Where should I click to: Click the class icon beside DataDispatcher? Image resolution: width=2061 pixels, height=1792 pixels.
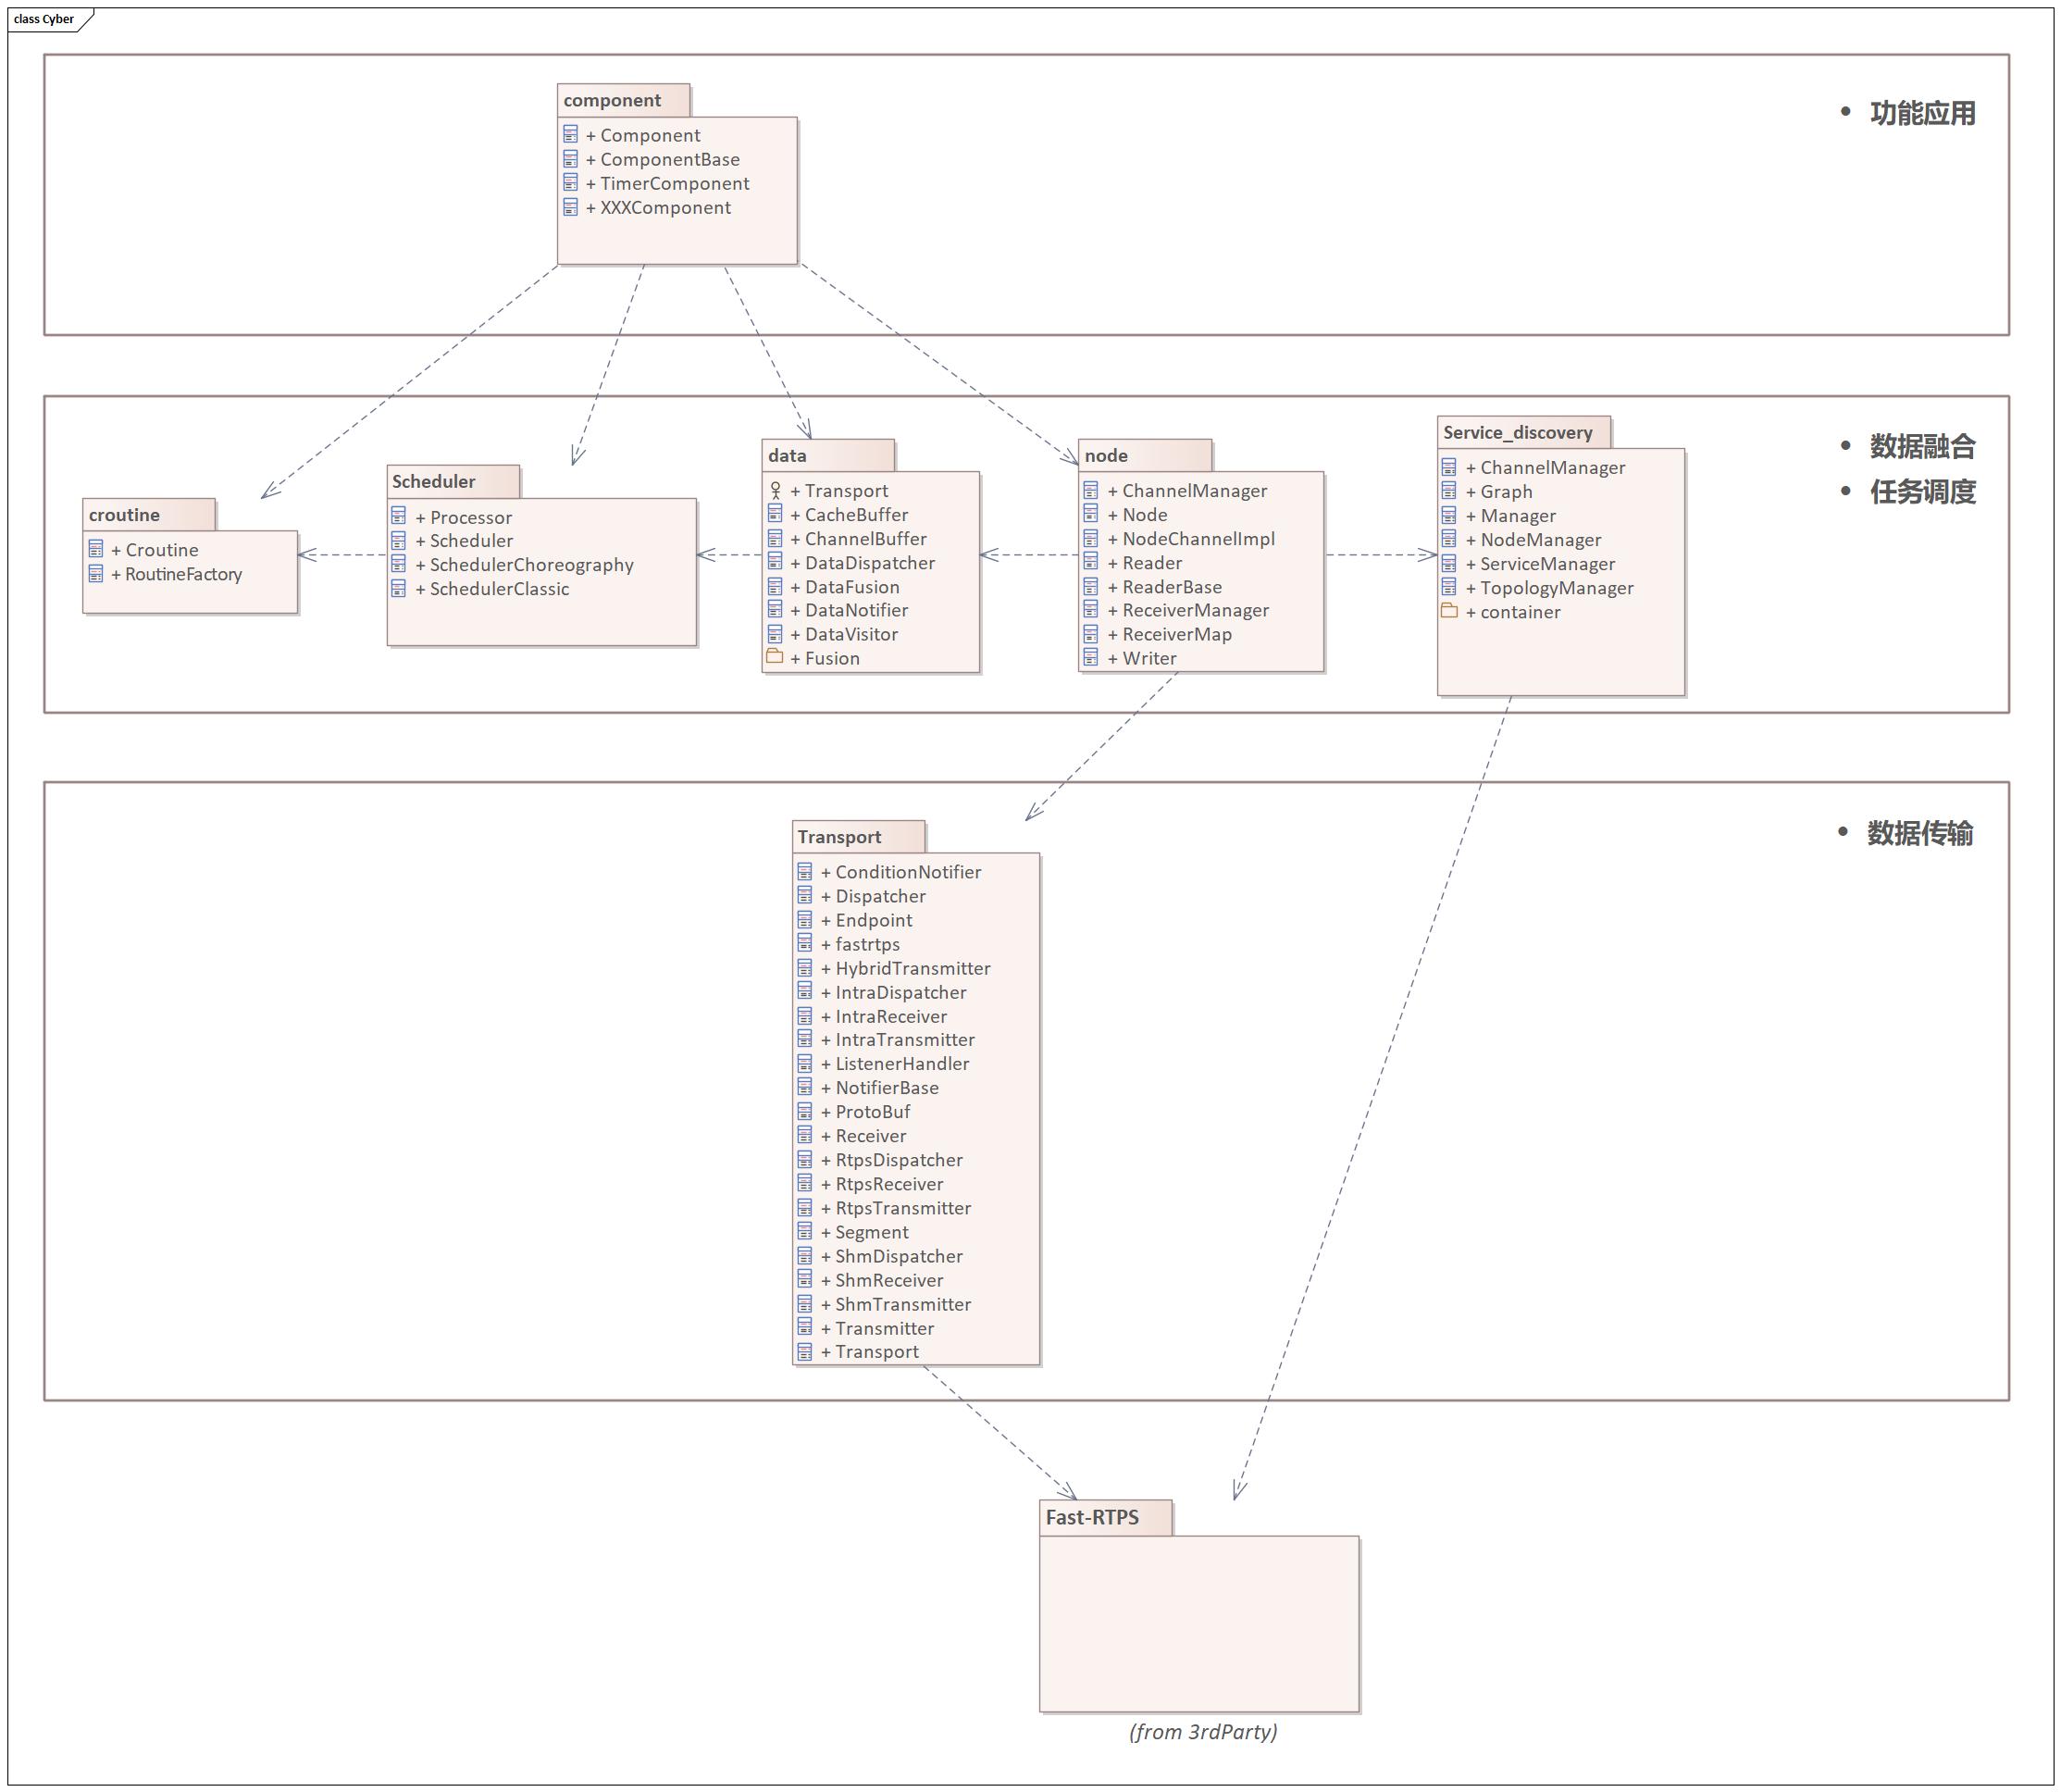[x=775, y=562]
